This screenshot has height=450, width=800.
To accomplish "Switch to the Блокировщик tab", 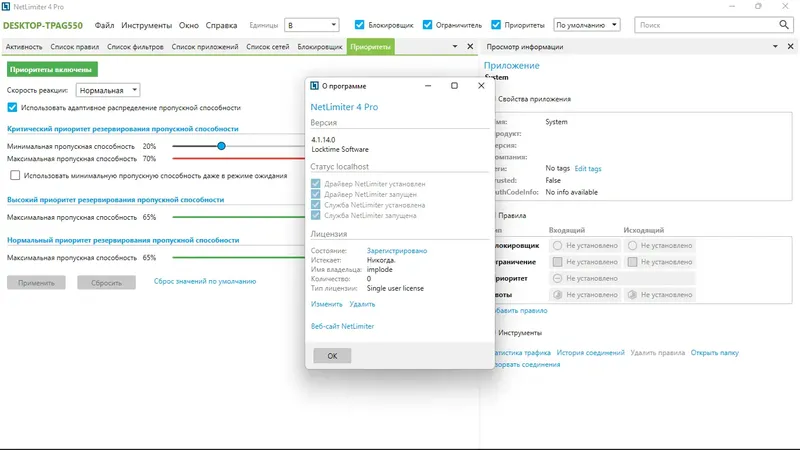I will coord(320,46).
